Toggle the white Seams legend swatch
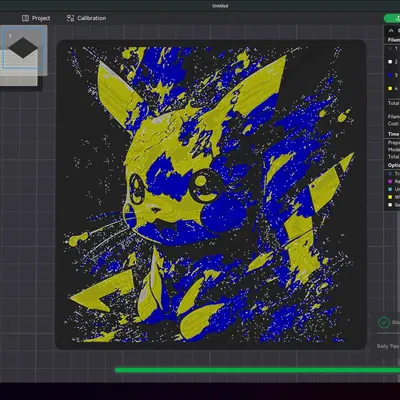 click(390, 205)
